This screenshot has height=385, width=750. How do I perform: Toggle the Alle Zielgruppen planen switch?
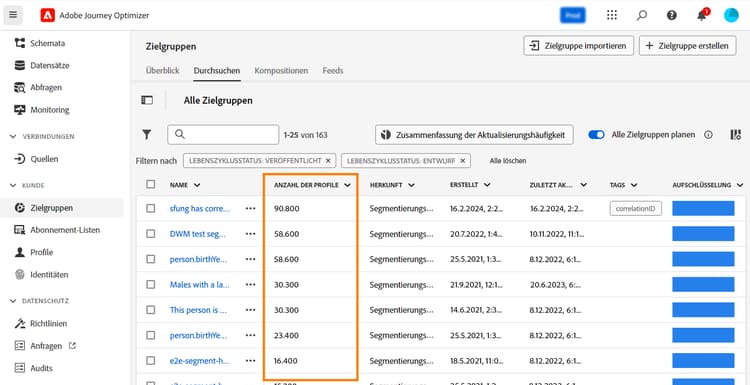tap(596, 135)
